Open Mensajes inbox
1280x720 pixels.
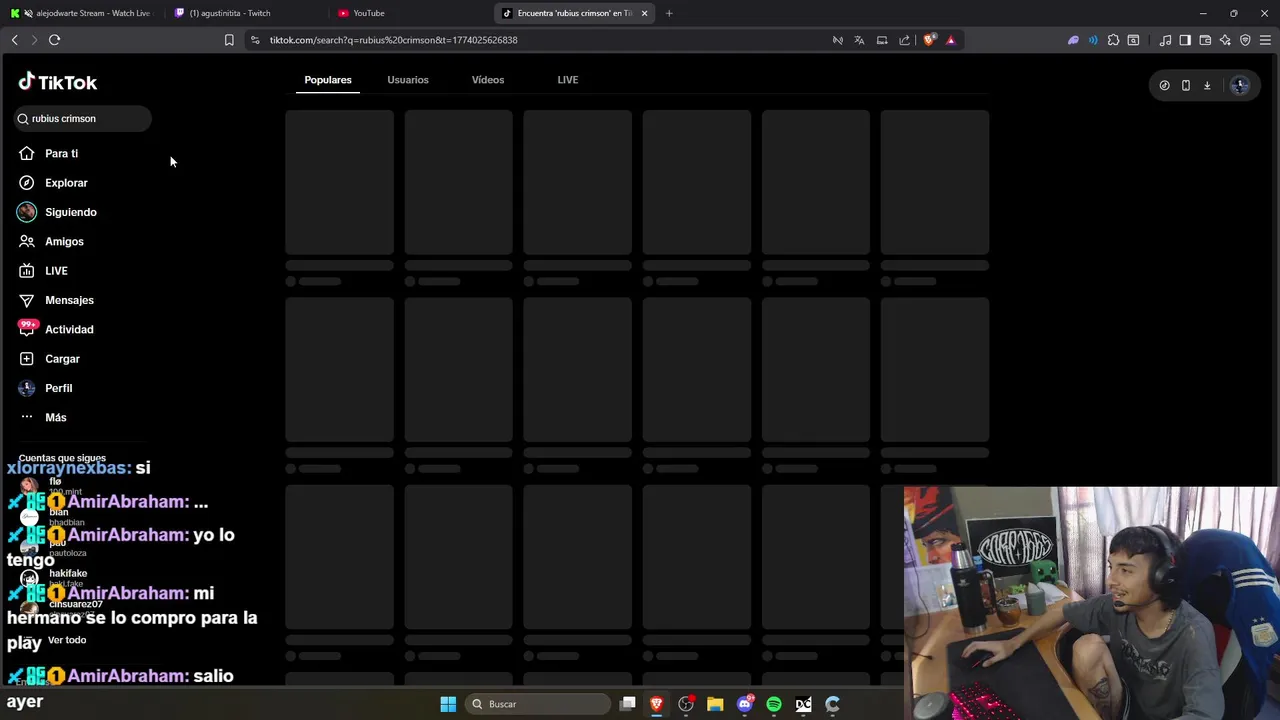click(56, 300)
